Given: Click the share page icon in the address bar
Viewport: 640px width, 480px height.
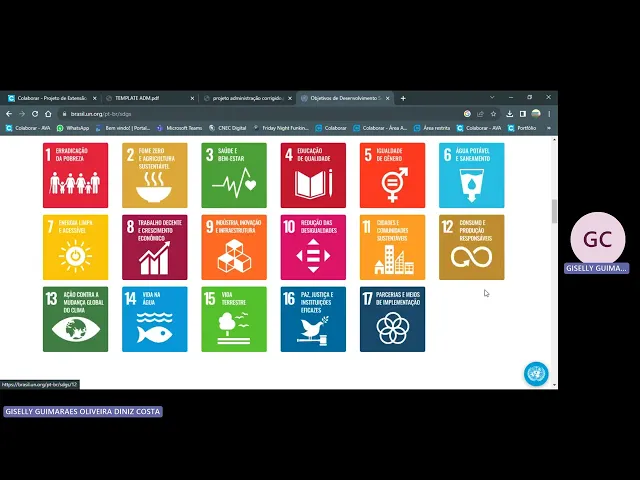Looking at the screenshot, I should tap(480, 114).
